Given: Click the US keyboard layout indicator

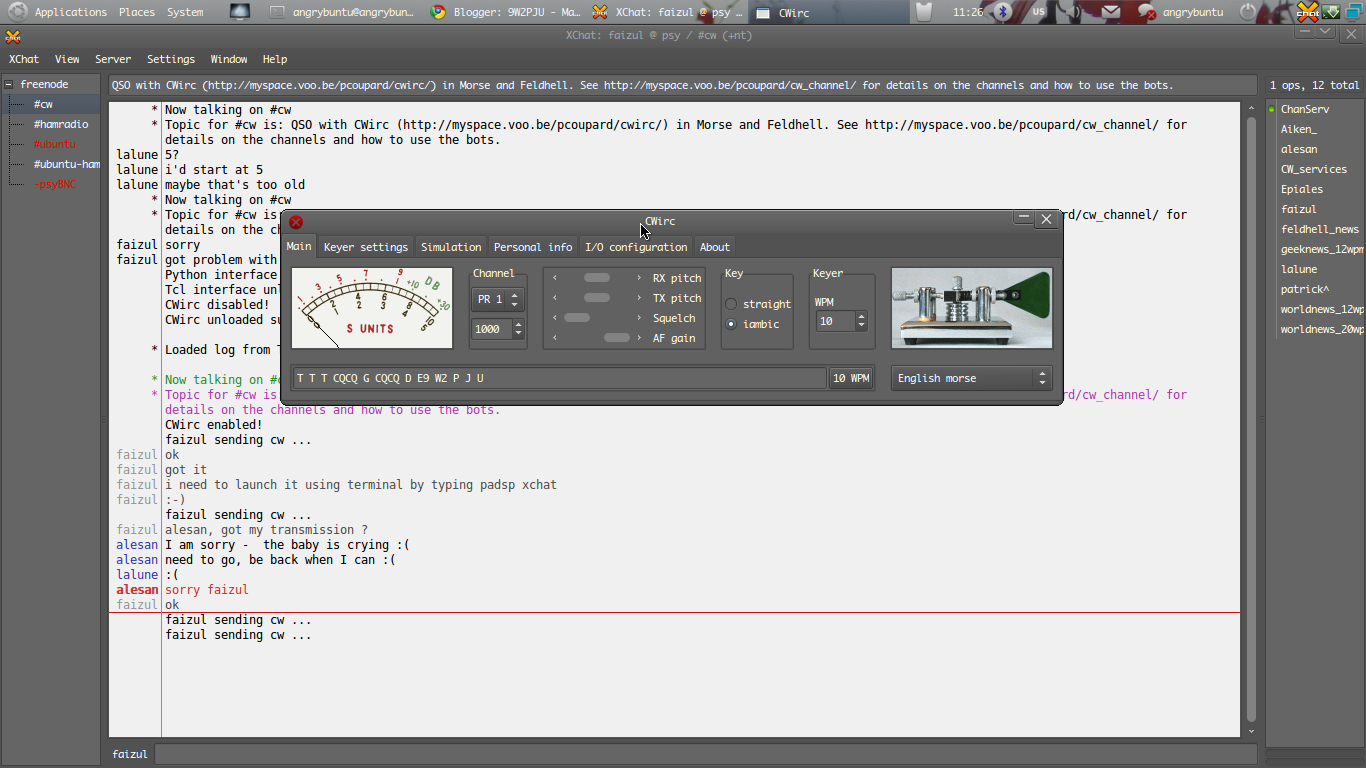Looking at the screenshot, I should pyautogui.click(x=1038, y=12).
